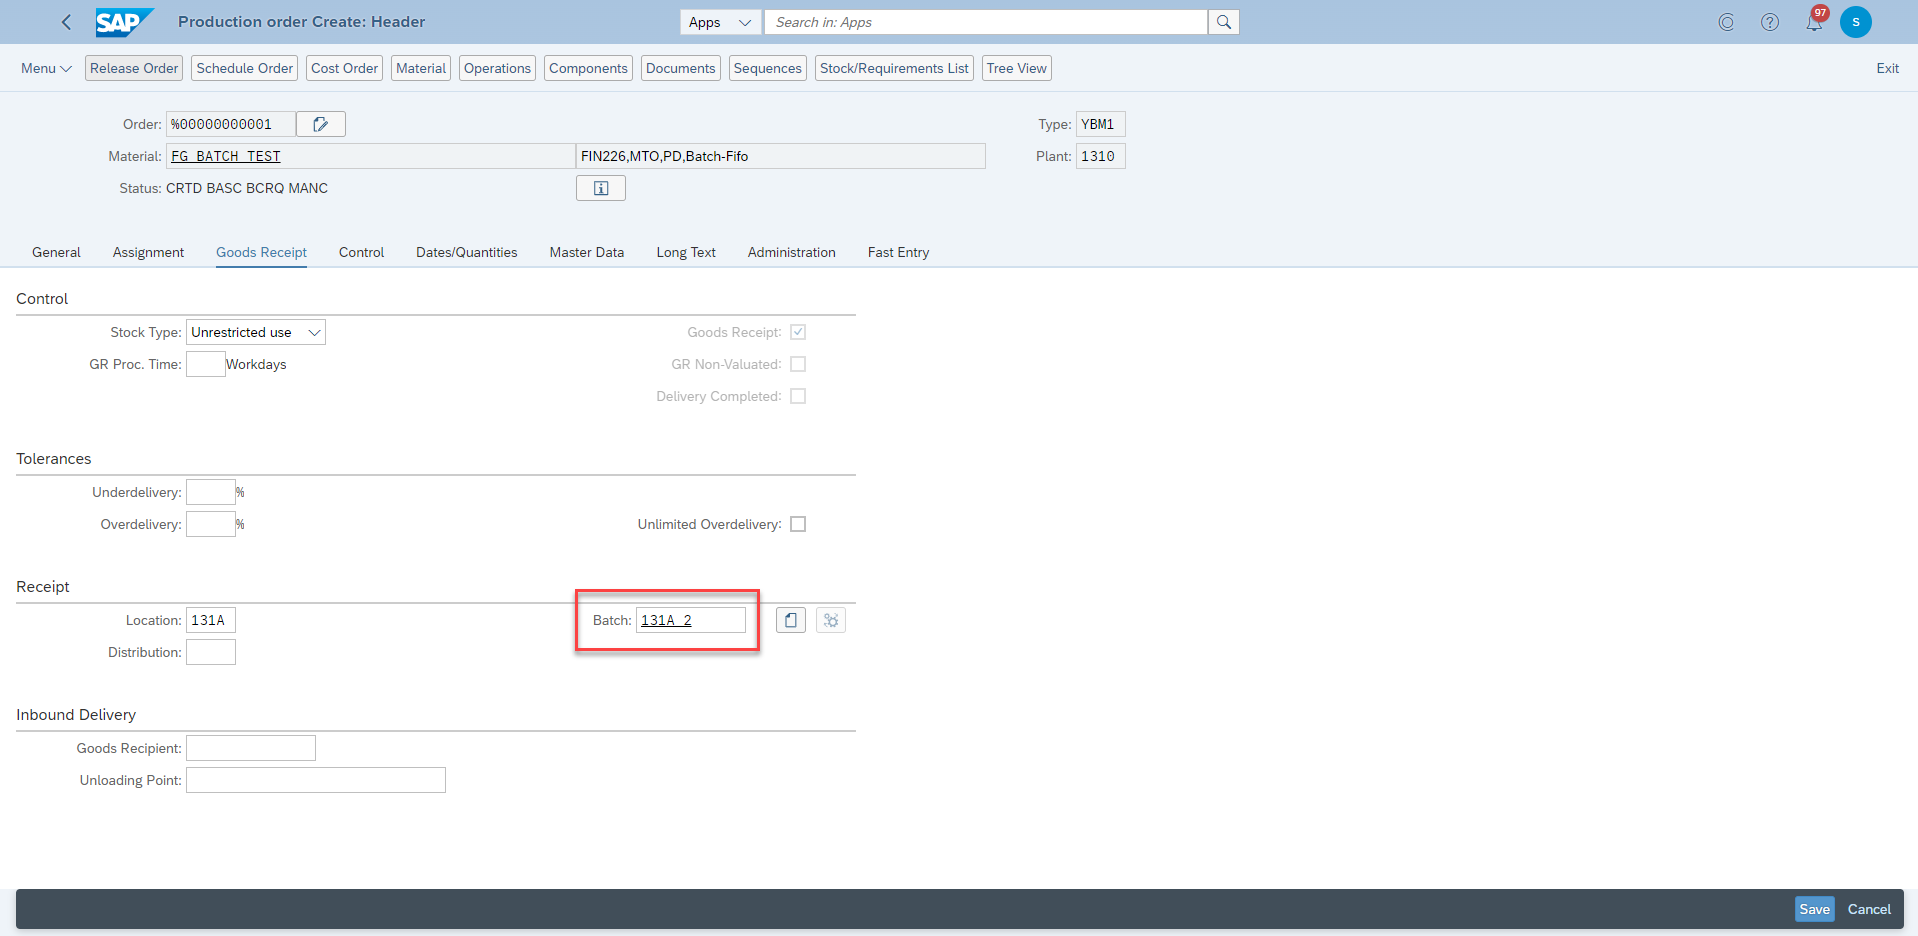Click Cost Order button

345,68
